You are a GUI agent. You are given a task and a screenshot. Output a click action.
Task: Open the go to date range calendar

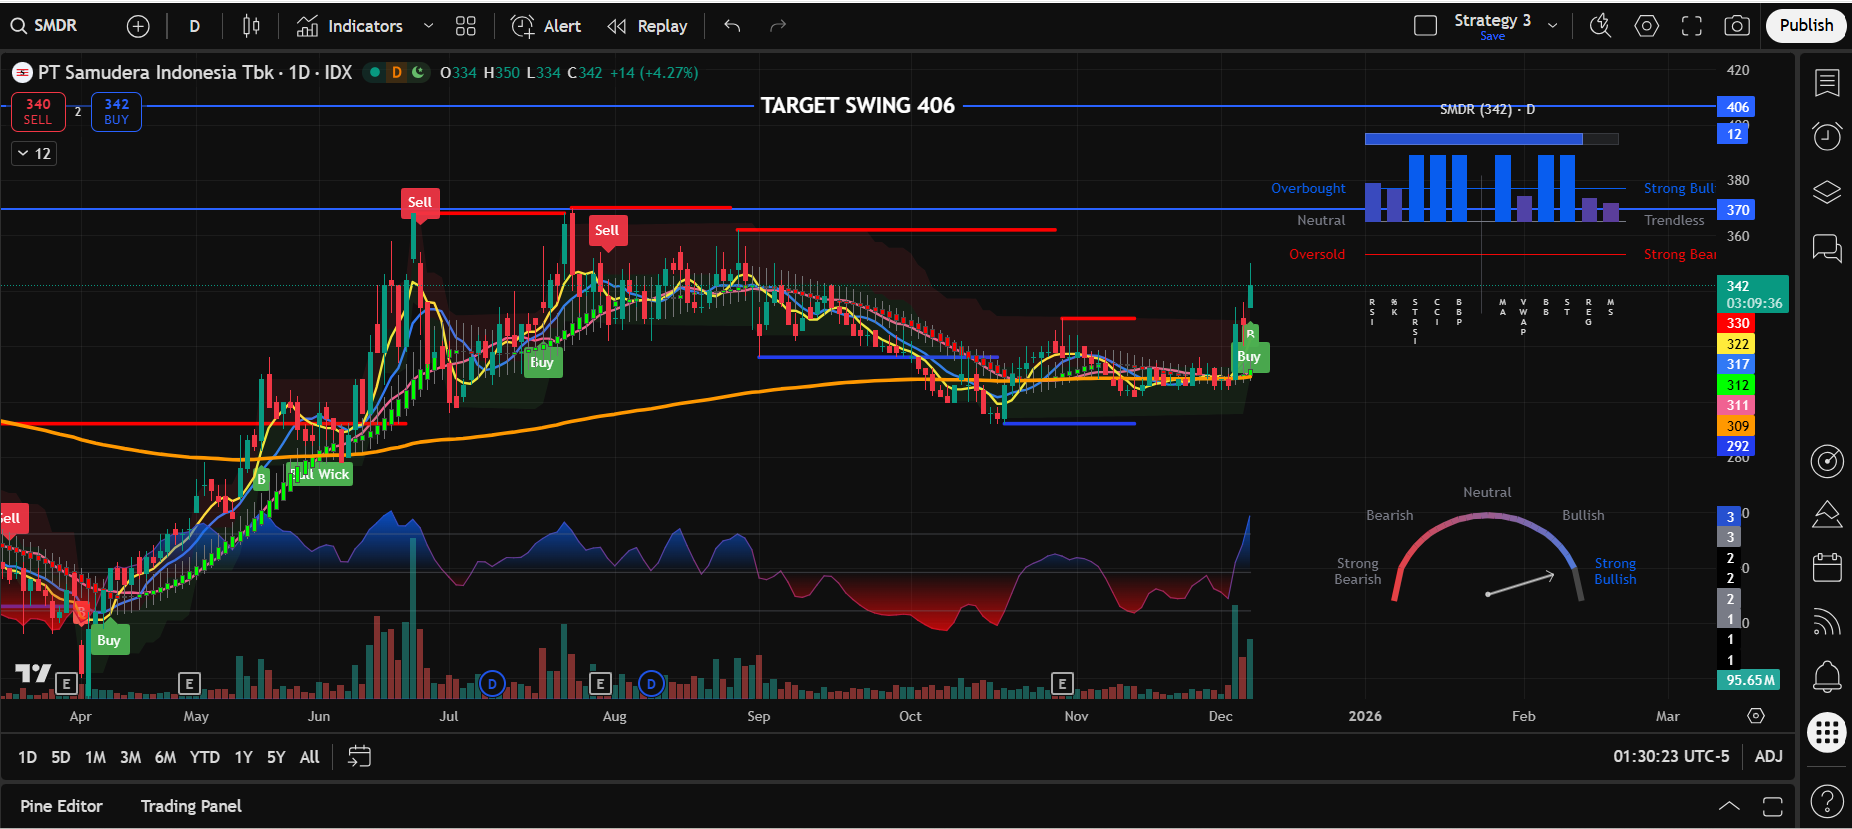359,757
